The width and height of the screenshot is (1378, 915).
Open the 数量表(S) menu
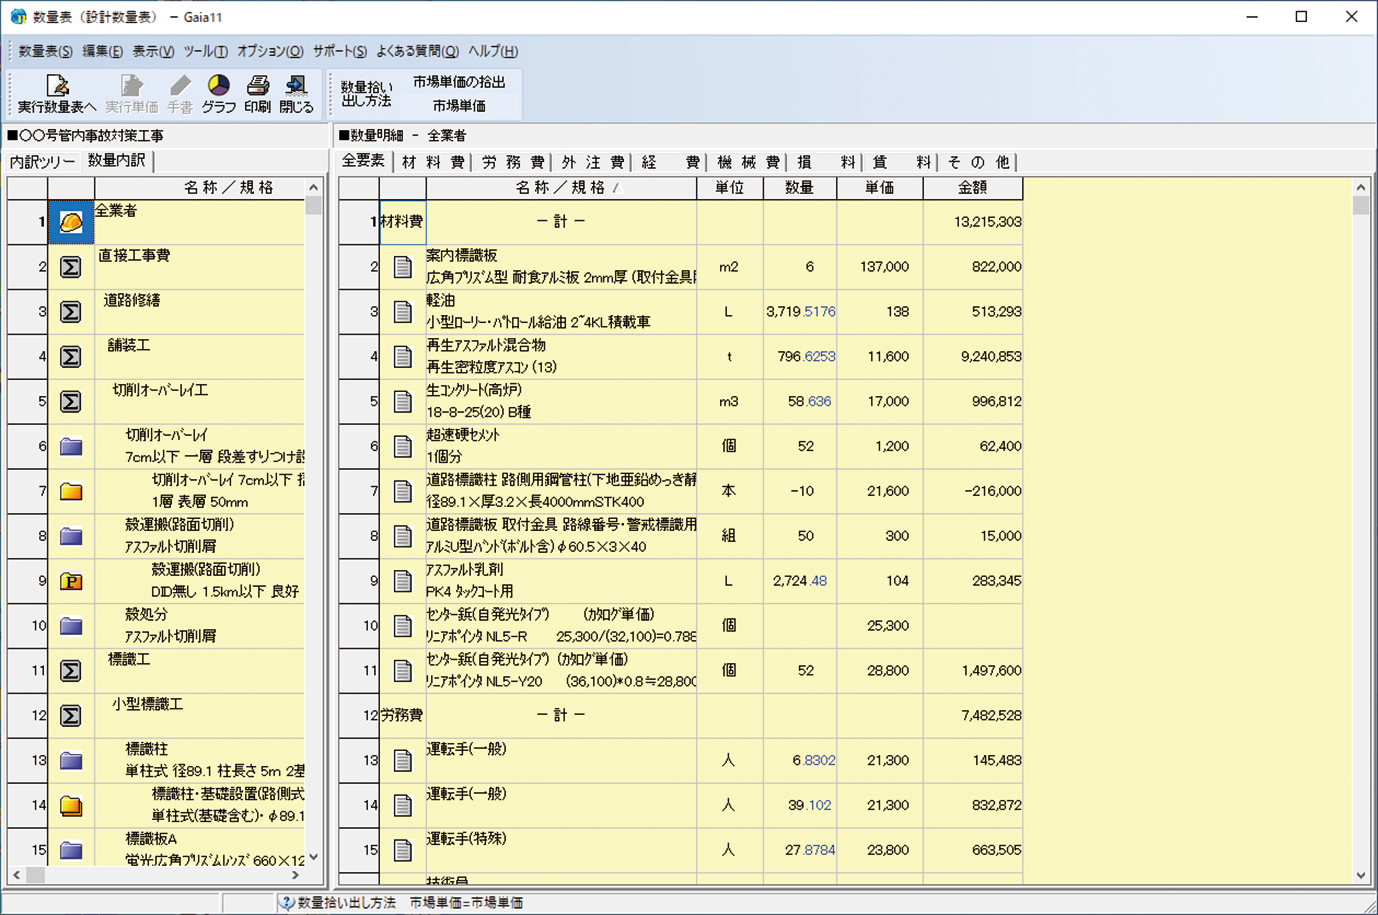[45, 51]
